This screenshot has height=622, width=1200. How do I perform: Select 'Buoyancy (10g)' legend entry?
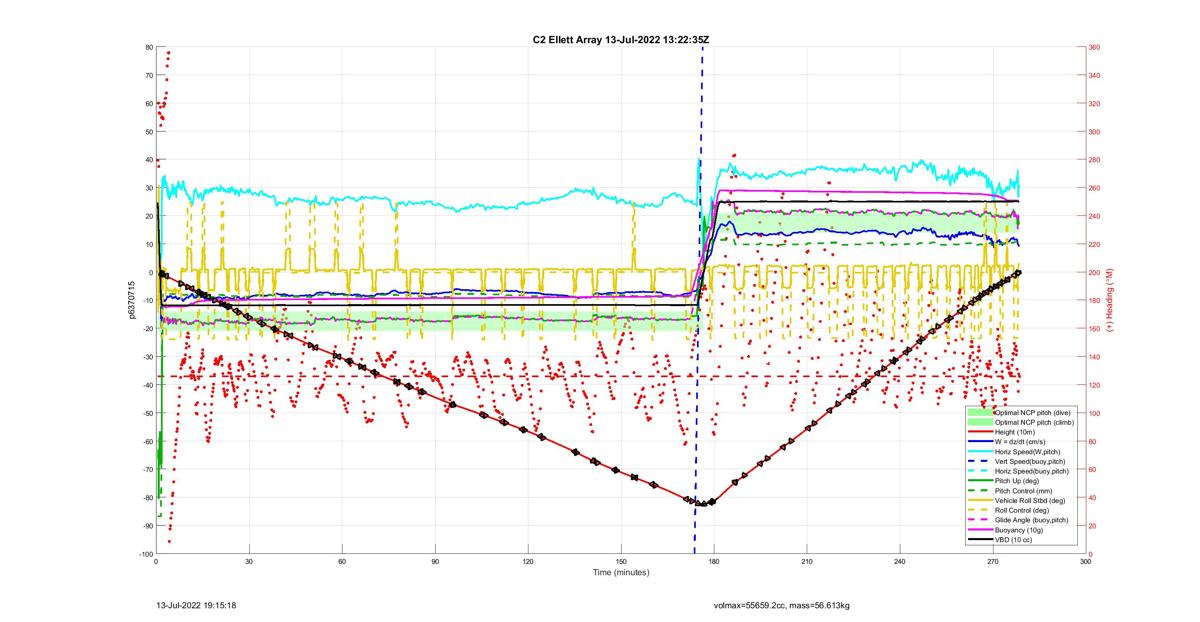(x=1020, y=530)
